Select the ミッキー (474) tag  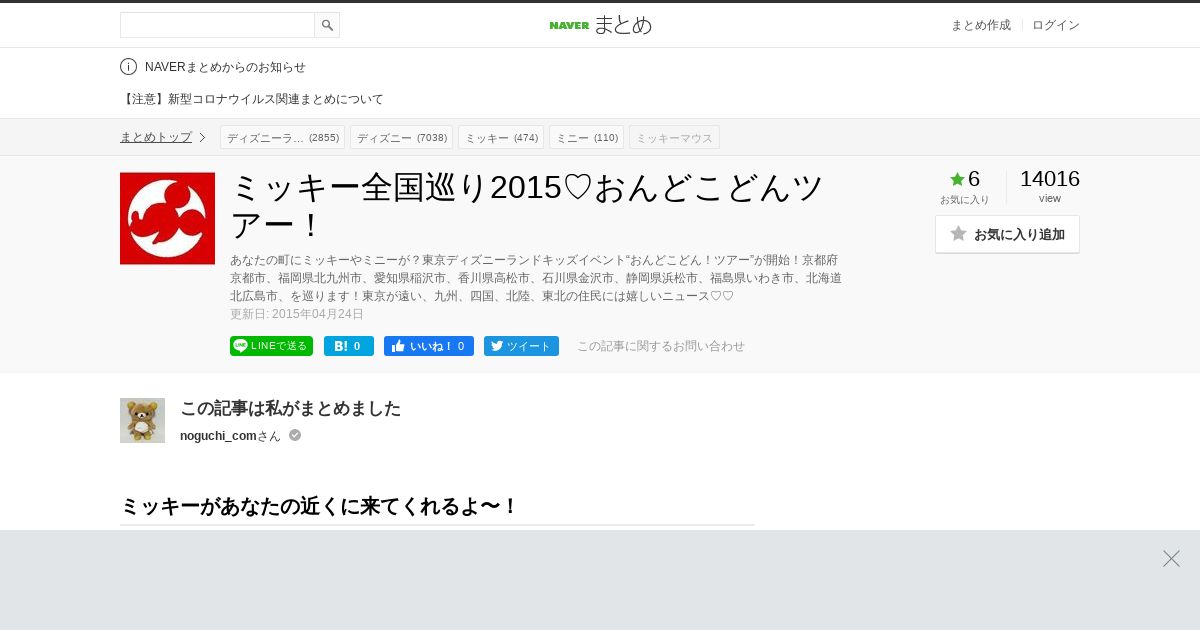(501, 137)
